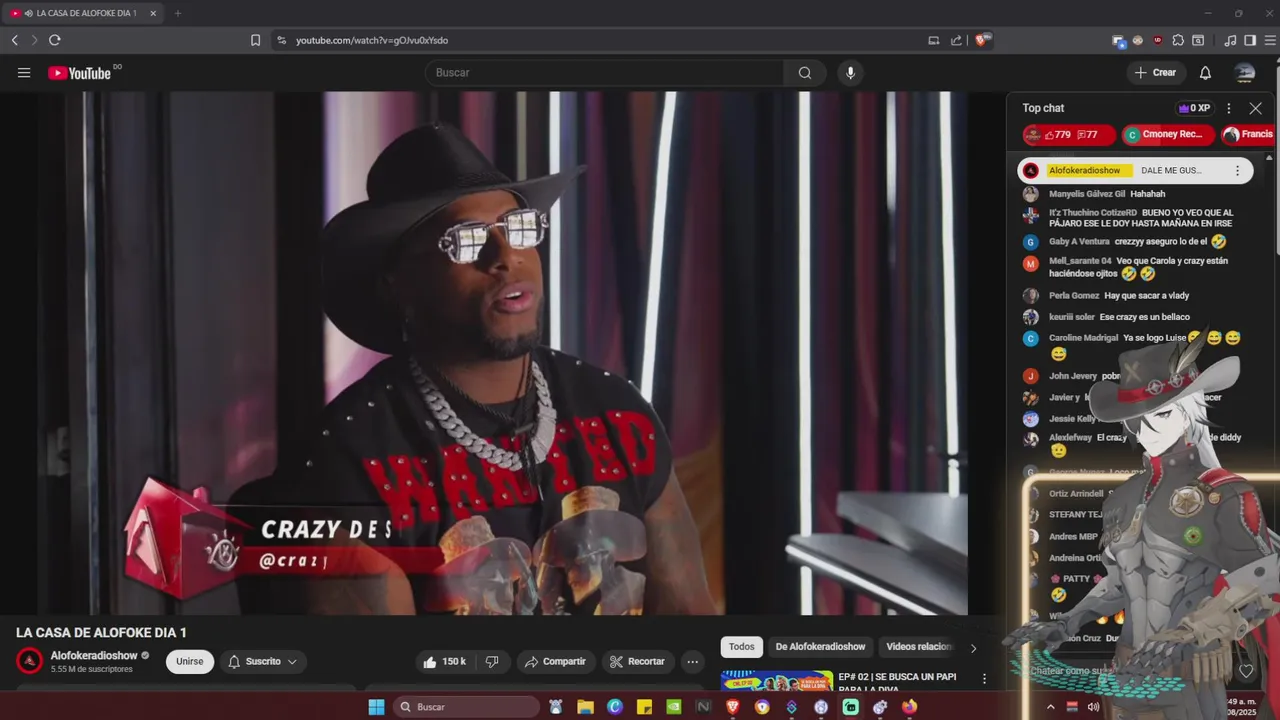Click the Recortar clip button
This screenshot has height=720, width=1280.
637,662
